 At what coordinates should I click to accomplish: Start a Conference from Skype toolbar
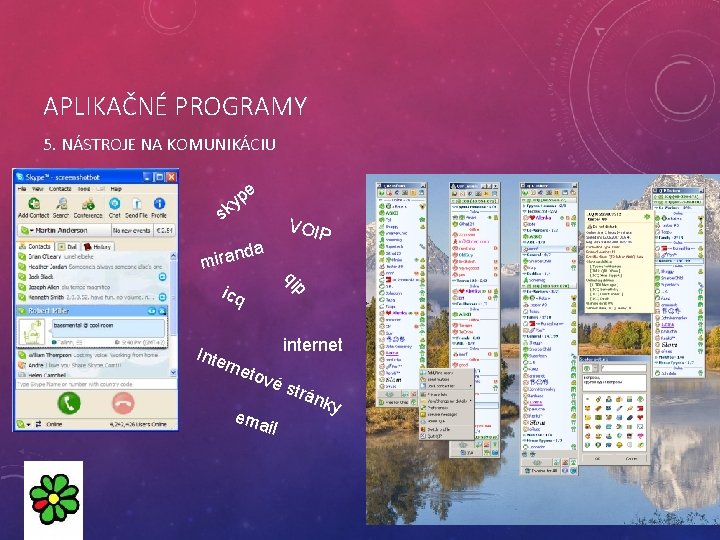point(88,208)
